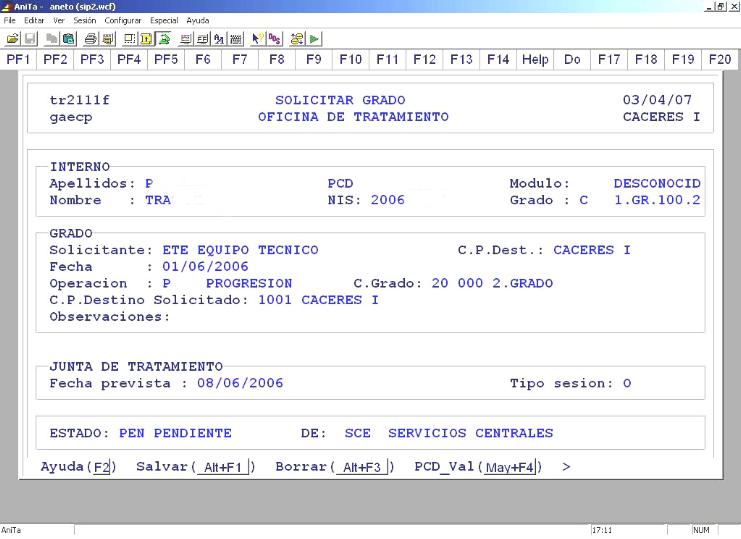Open the Sesión menu
The width and height of the screenshot is (741, 539).
pyautogui.click(x=85, y=20)
